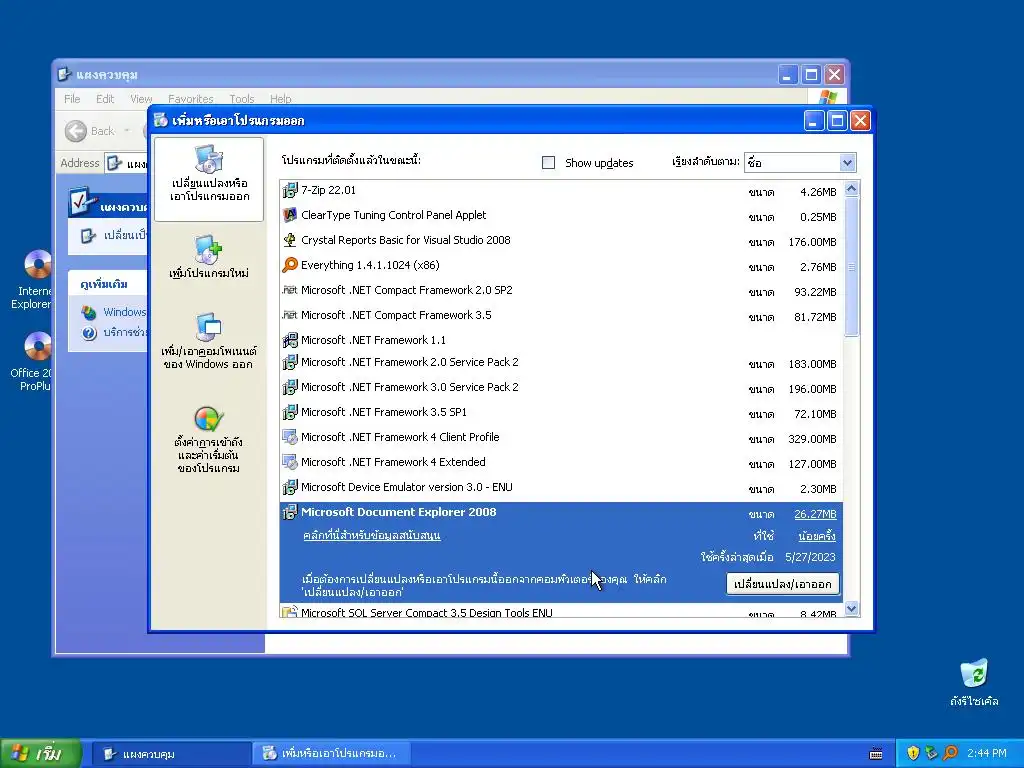
Task: Click the Address bar Control Panel icon
Action: coord(114,163)
